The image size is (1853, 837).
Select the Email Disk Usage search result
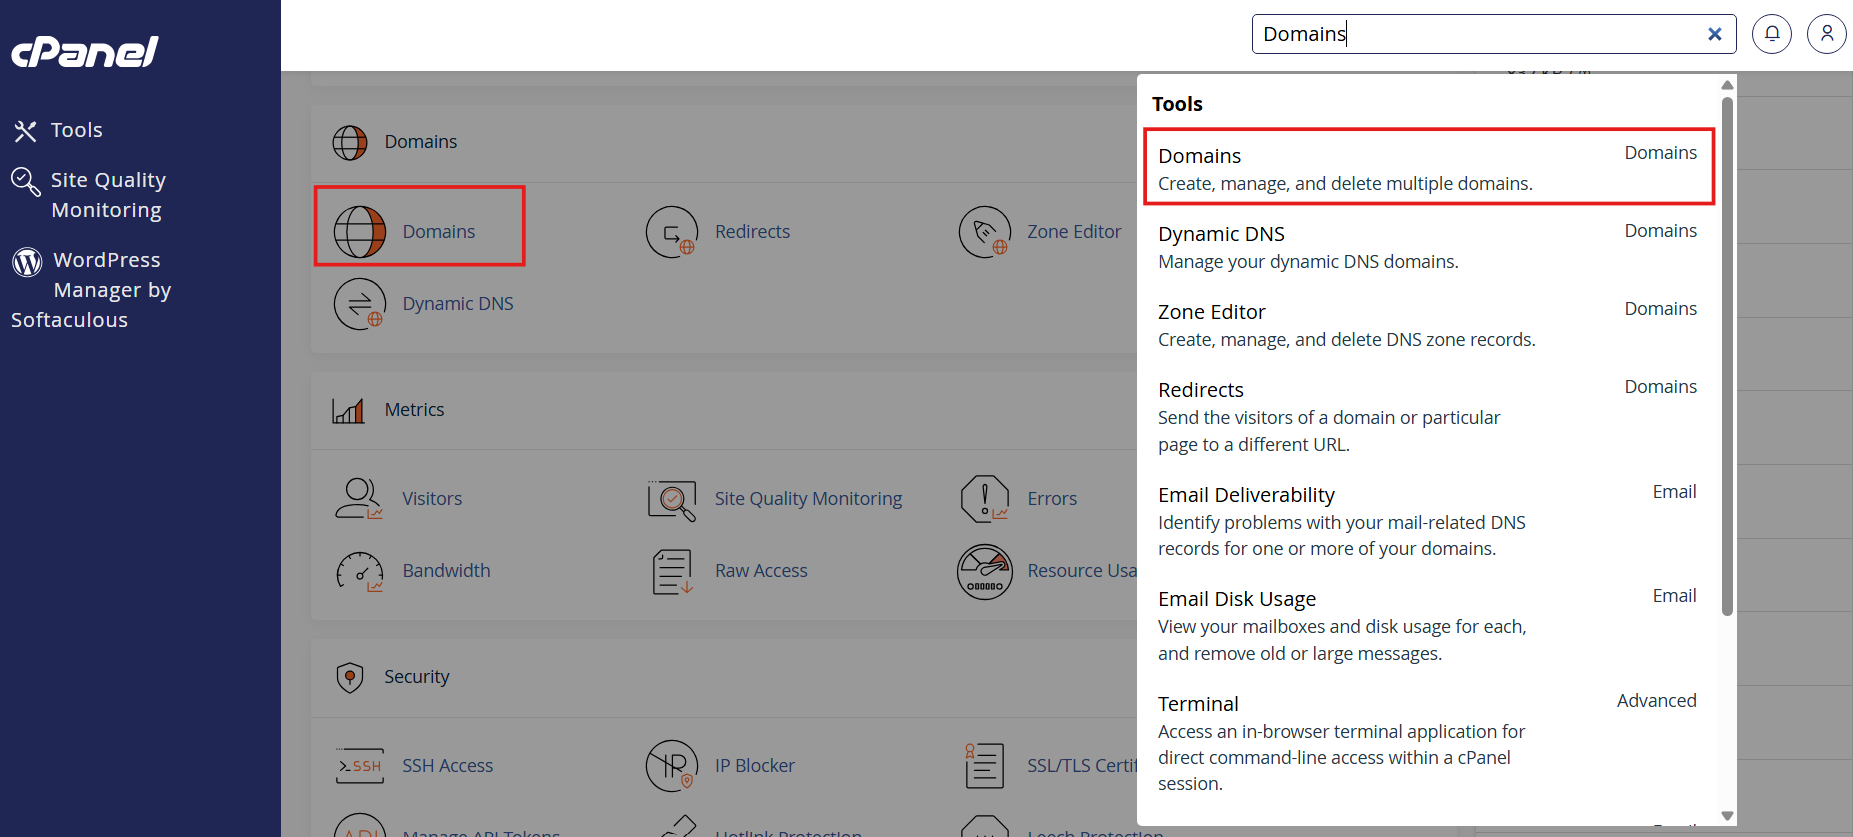pyautogui.click(x=1429, y=625)
